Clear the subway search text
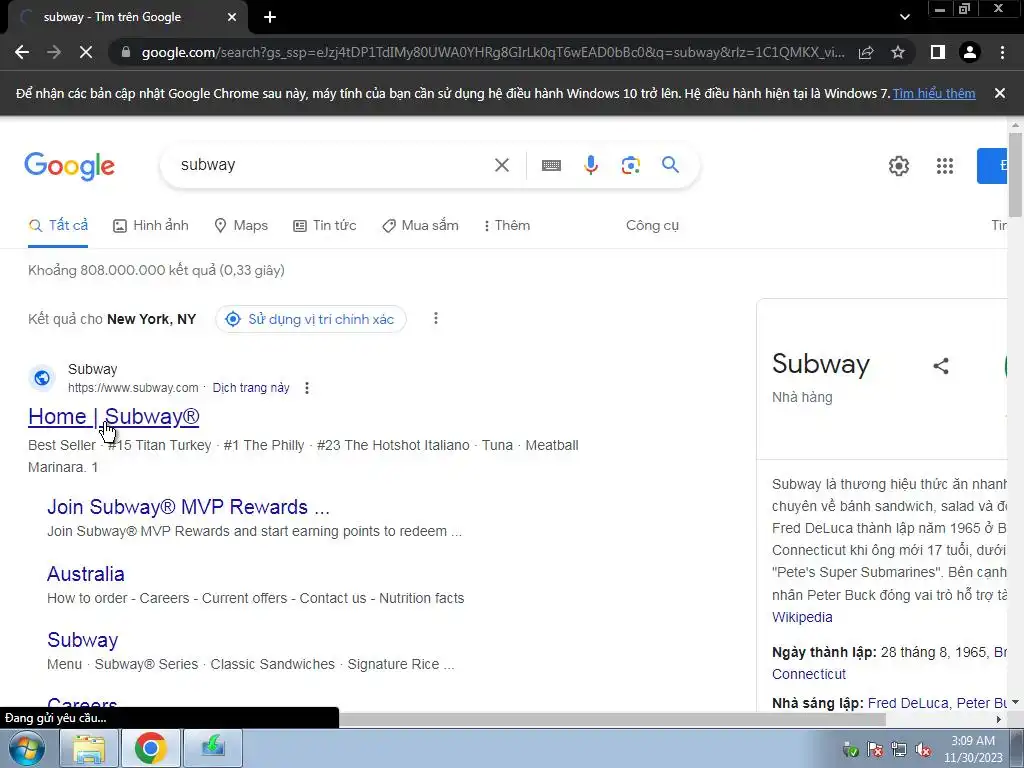 point(502,165)
